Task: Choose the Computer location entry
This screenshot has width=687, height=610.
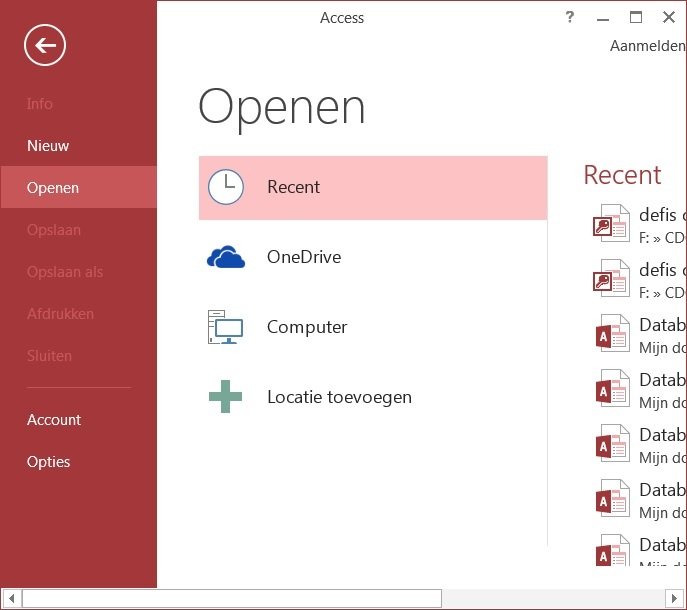Action: click(373, 327)
